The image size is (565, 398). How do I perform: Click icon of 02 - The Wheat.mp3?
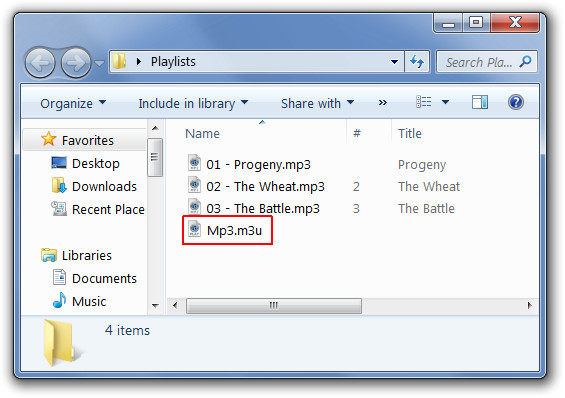[x=195, y=185]
